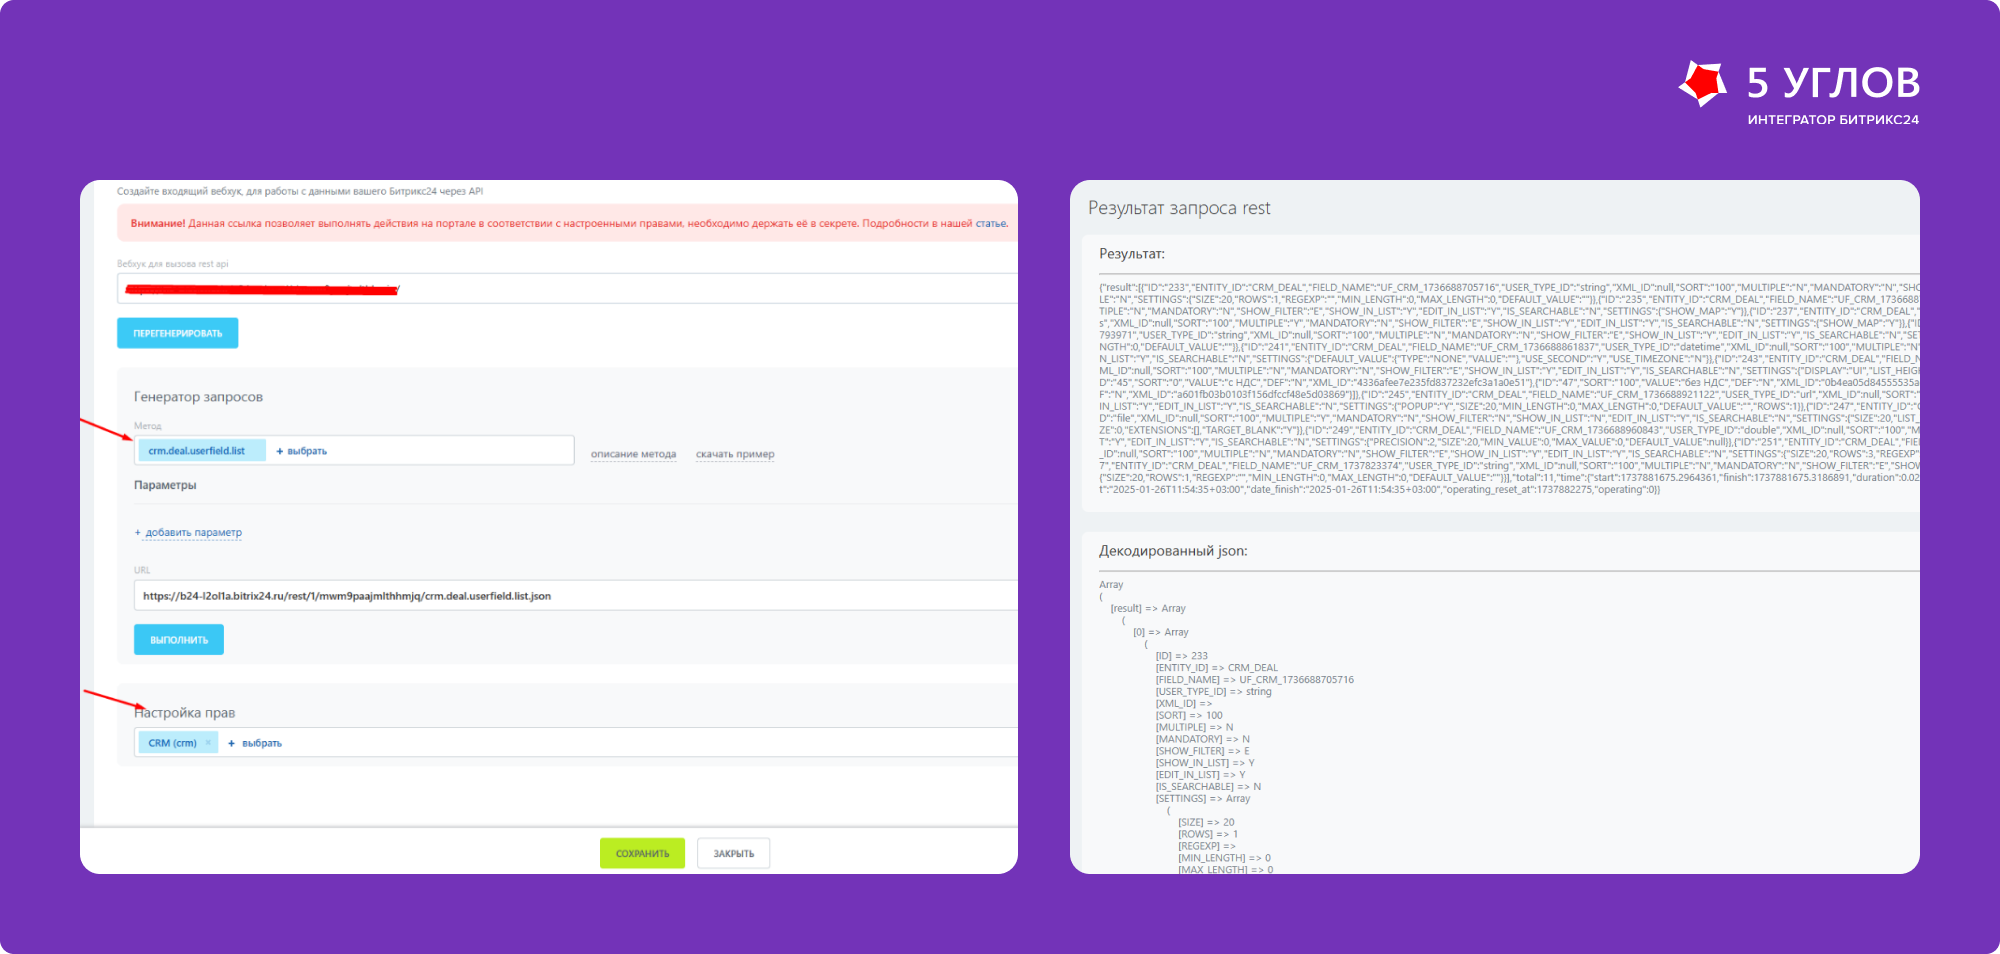Click the 'Декодированный json:' heading
Viewport: 2000px width, 954px height.
click(x=1173, y=551)
